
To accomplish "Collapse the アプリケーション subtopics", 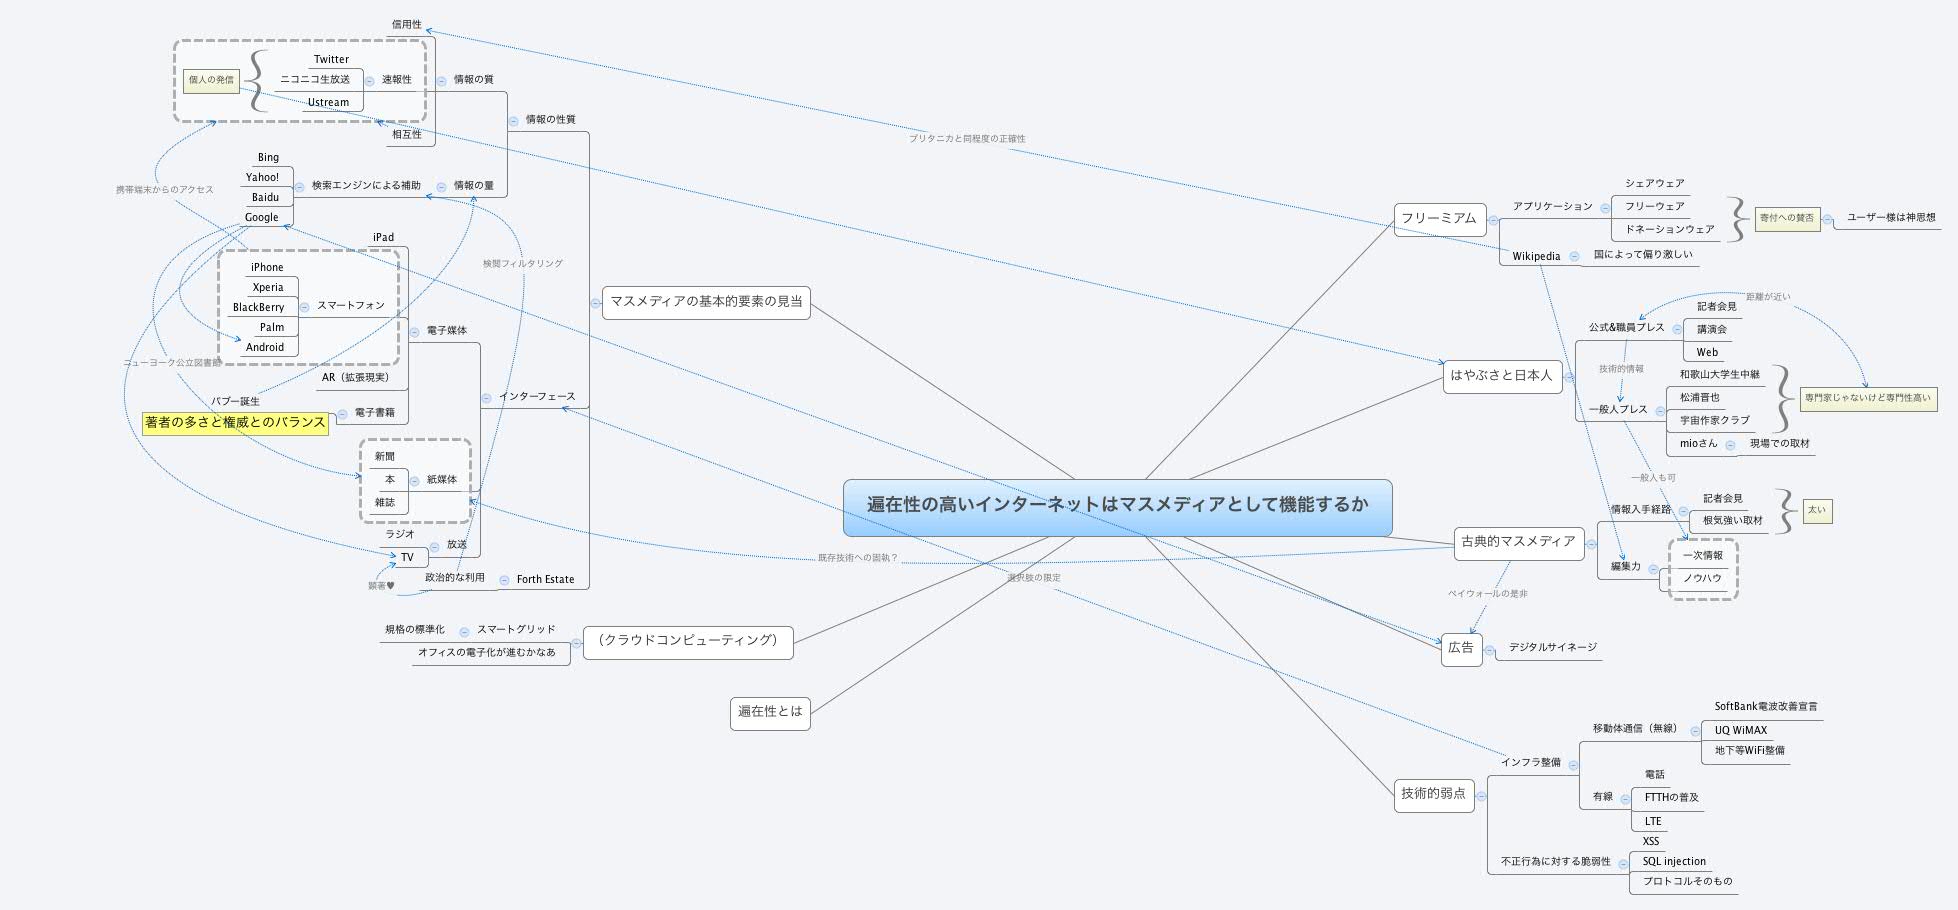I will click(x=1605, y=209).
